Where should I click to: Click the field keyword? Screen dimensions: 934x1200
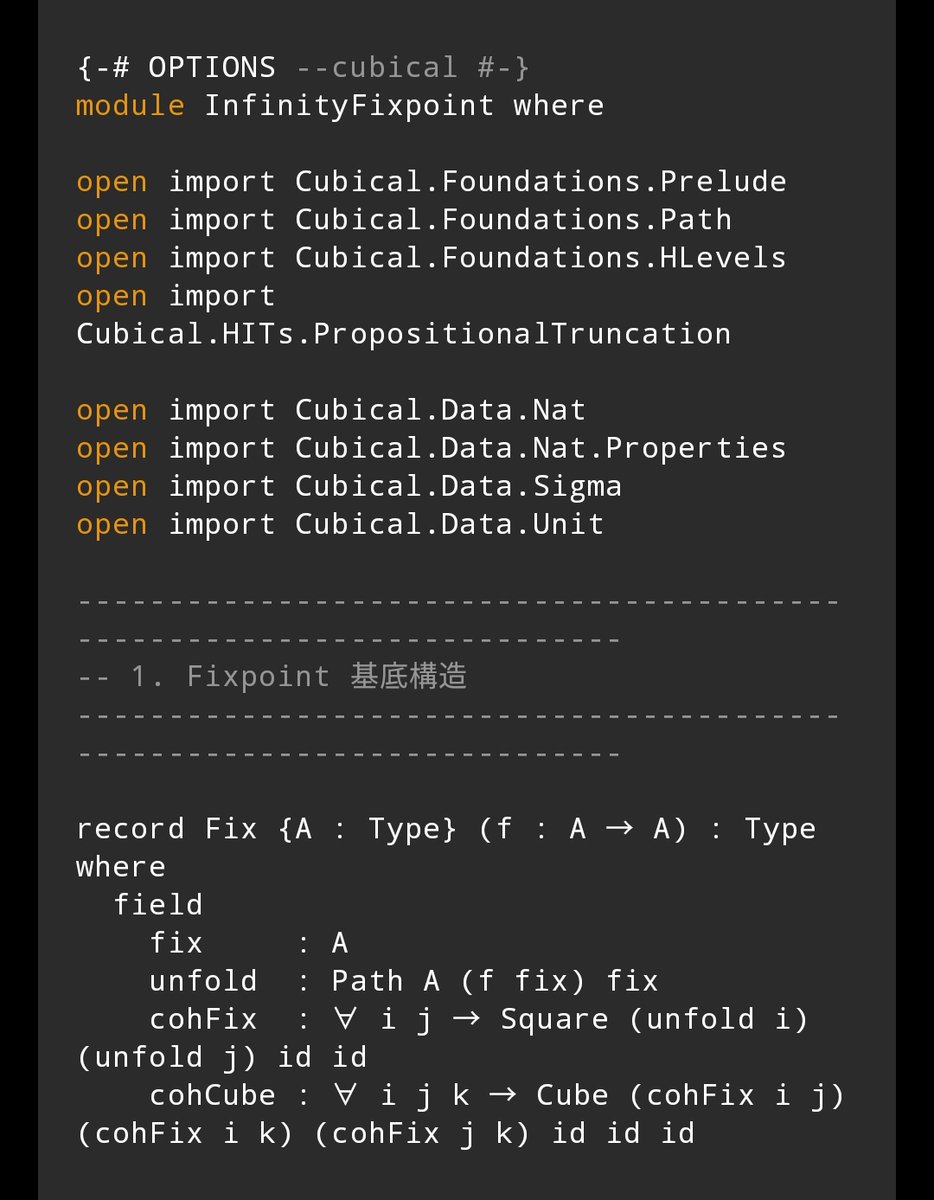tap(158, 905)
